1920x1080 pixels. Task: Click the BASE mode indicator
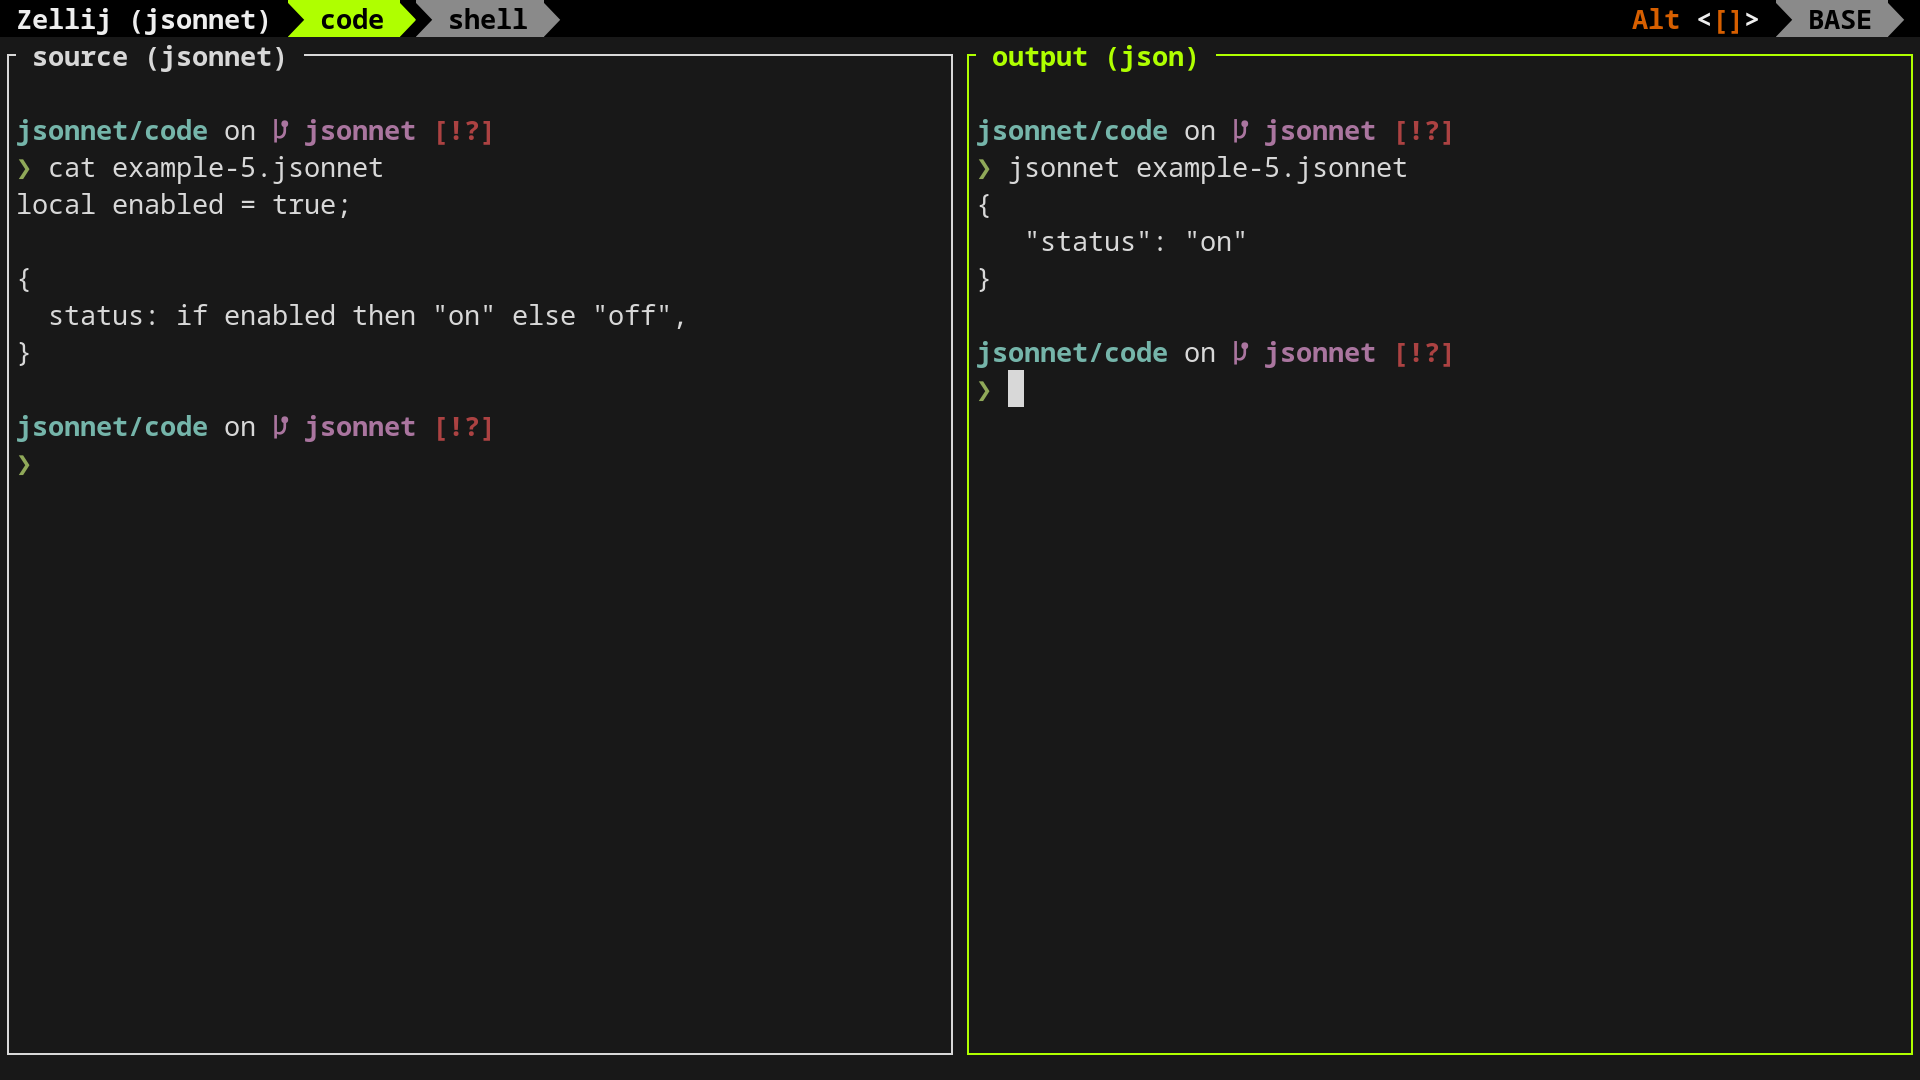1839,19
